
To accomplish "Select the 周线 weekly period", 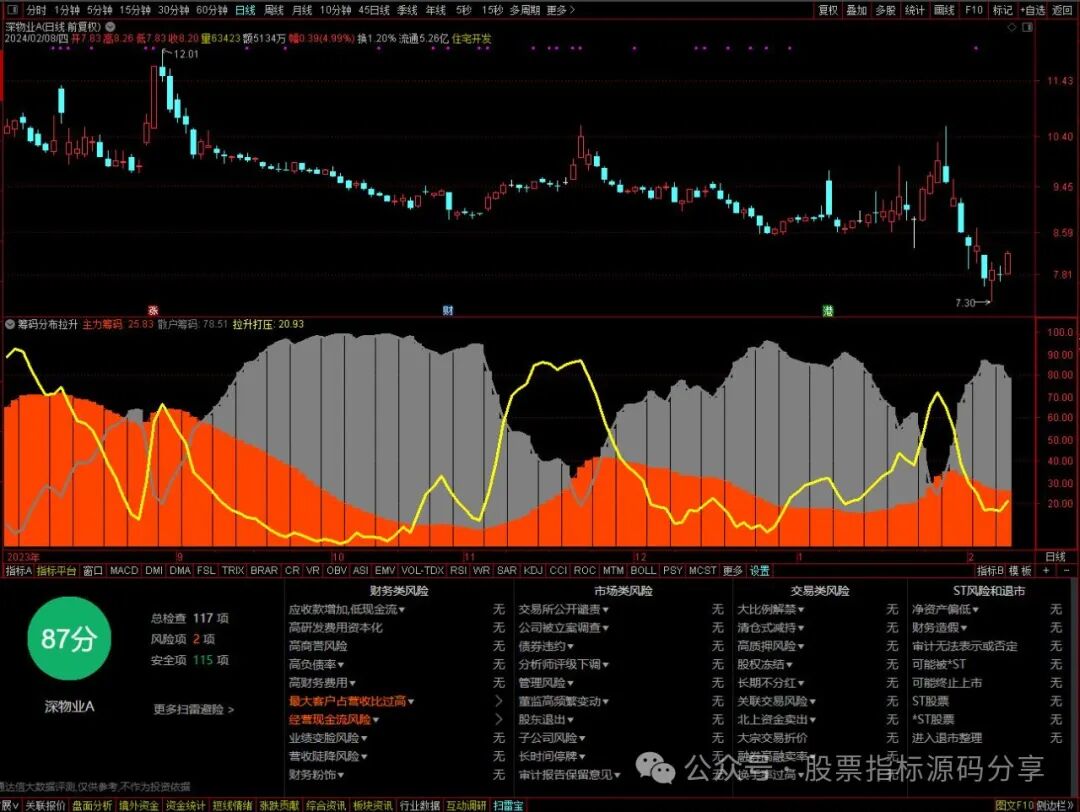I will pyautogui.click(x=273, y=10).
